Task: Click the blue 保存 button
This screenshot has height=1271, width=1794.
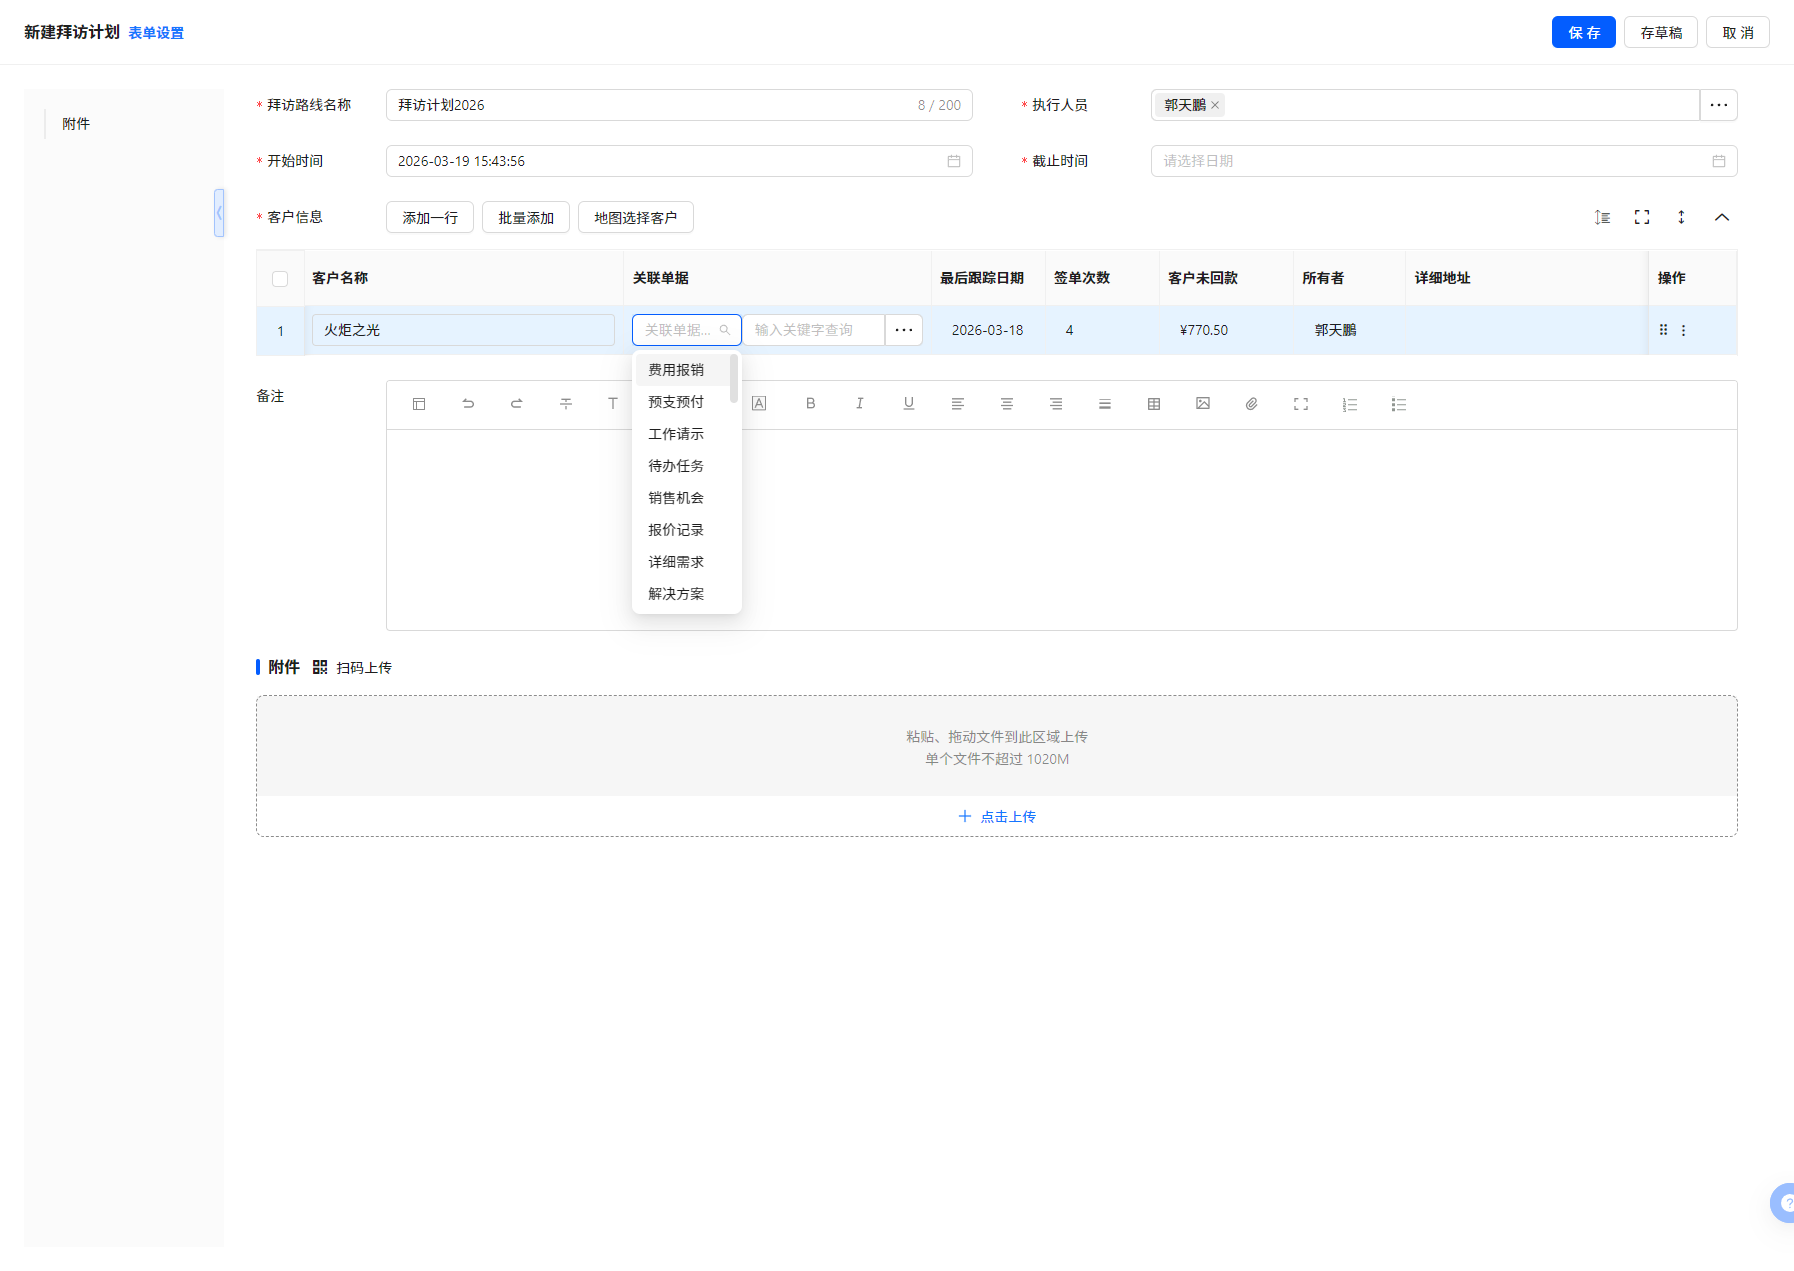Action: pyautogui.click(x=1583, y=33)
